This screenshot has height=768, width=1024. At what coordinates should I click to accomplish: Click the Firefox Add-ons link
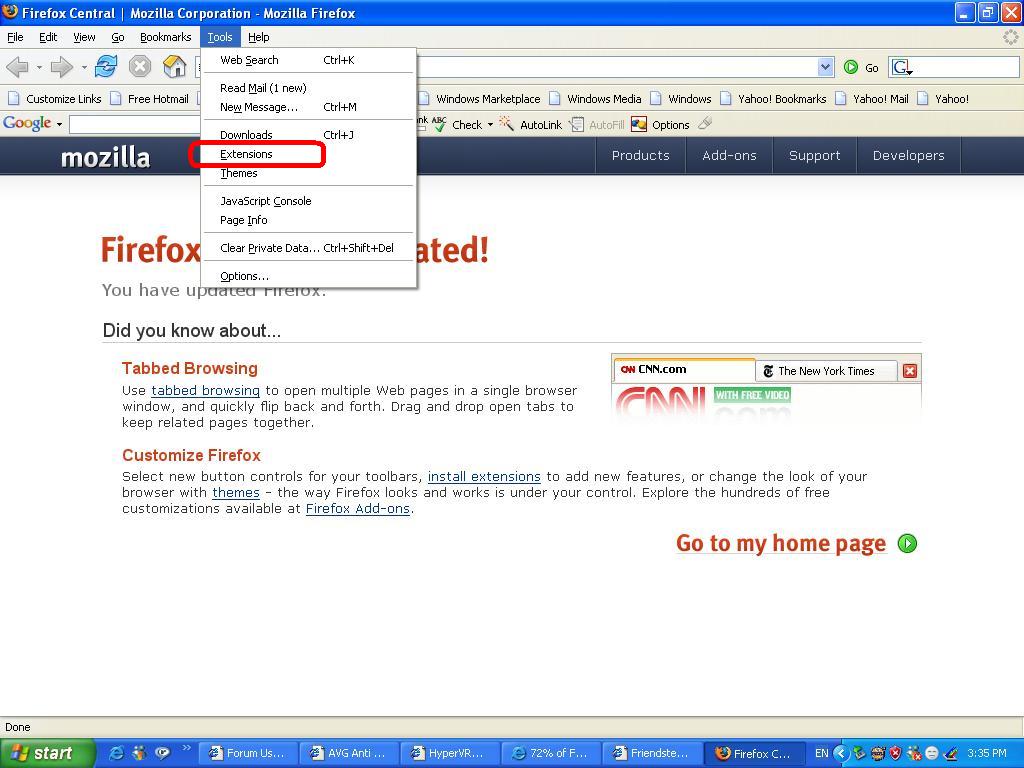click(358, 509)
